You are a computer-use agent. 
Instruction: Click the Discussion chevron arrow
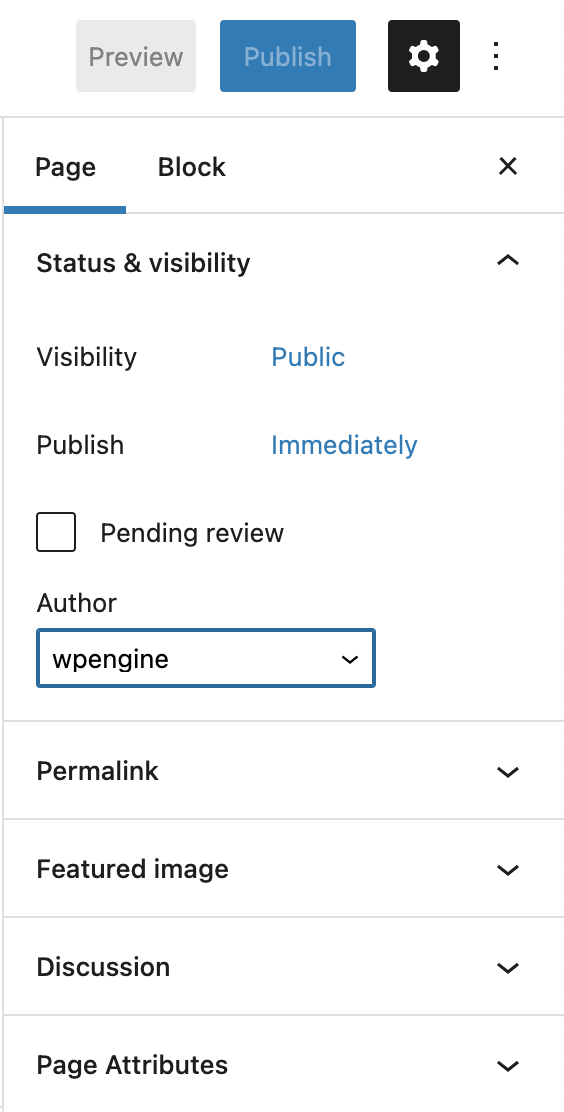point(508,968)
